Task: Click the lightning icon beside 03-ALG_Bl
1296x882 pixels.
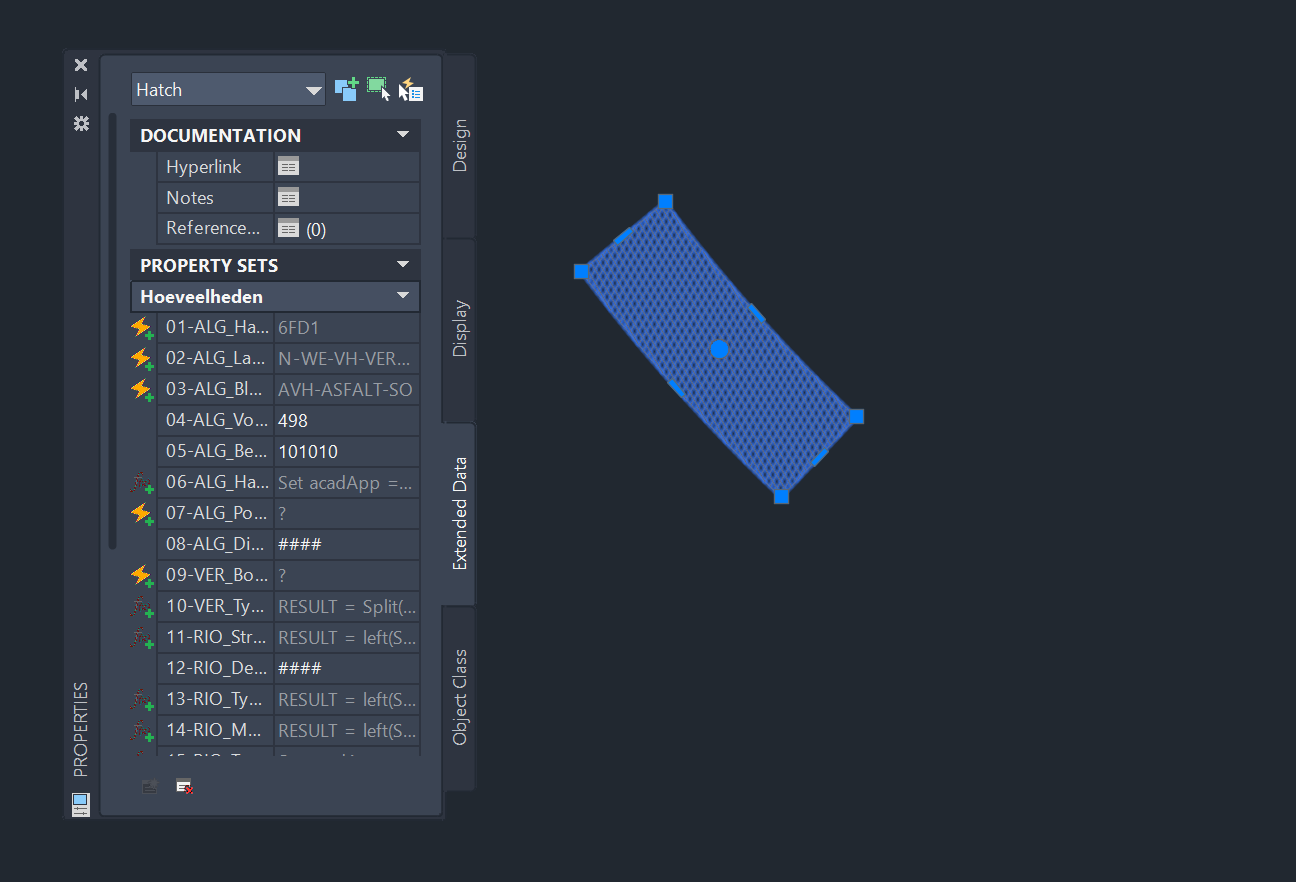Action: pos(142,389)
